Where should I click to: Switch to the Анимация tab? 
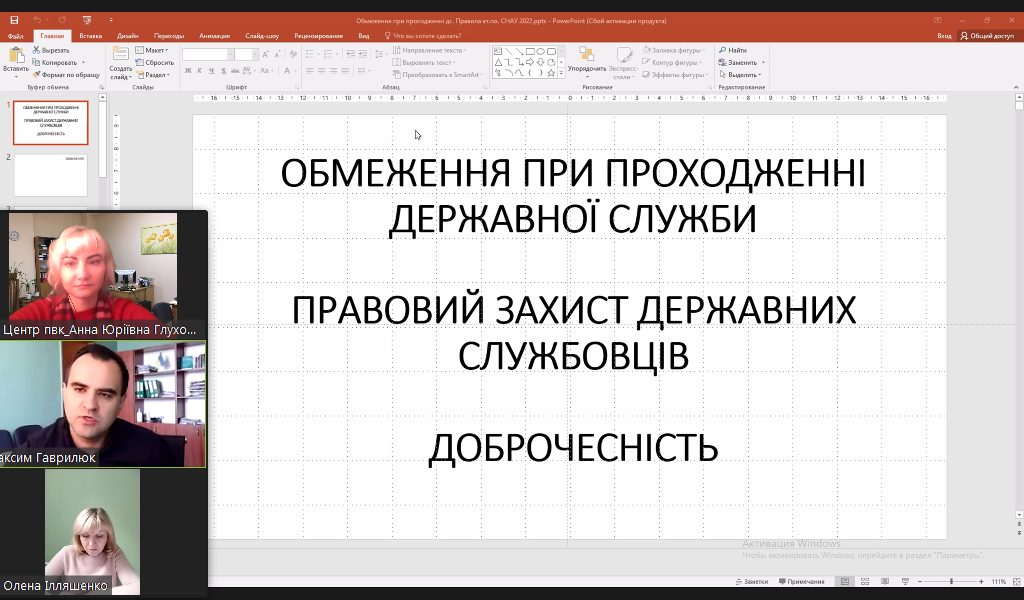coord(213,35)
